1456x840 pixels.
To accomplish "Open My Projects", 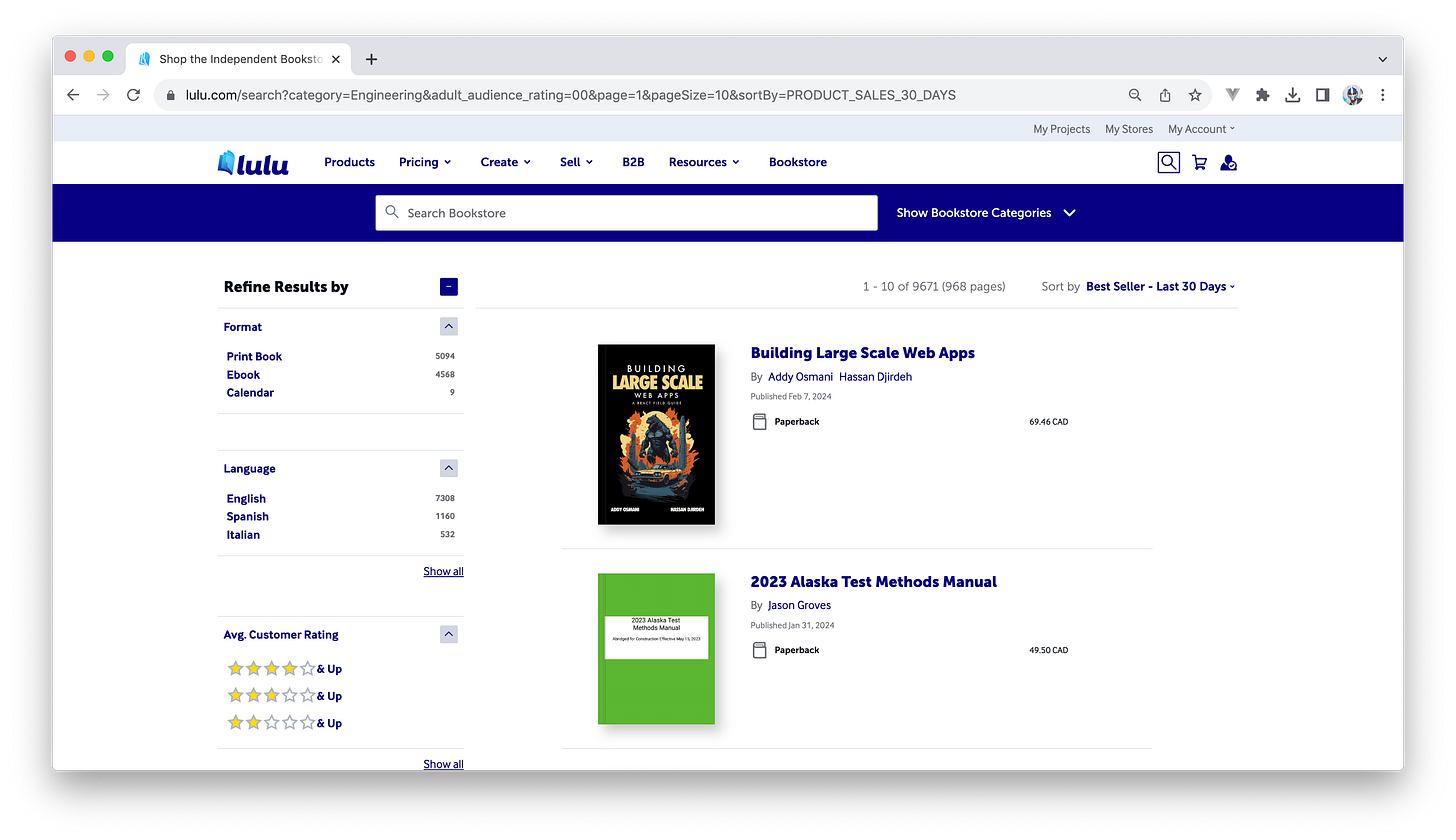I will [x=1061, y=129].
